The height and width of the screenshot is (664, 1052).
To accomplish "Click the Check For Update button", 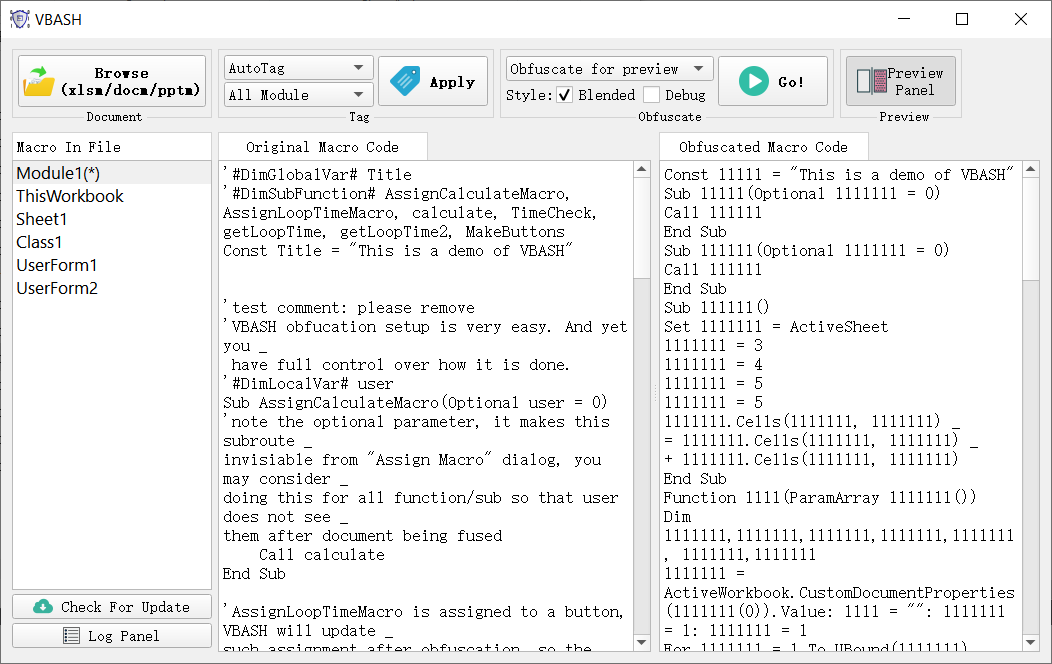I will coord(112,606).
